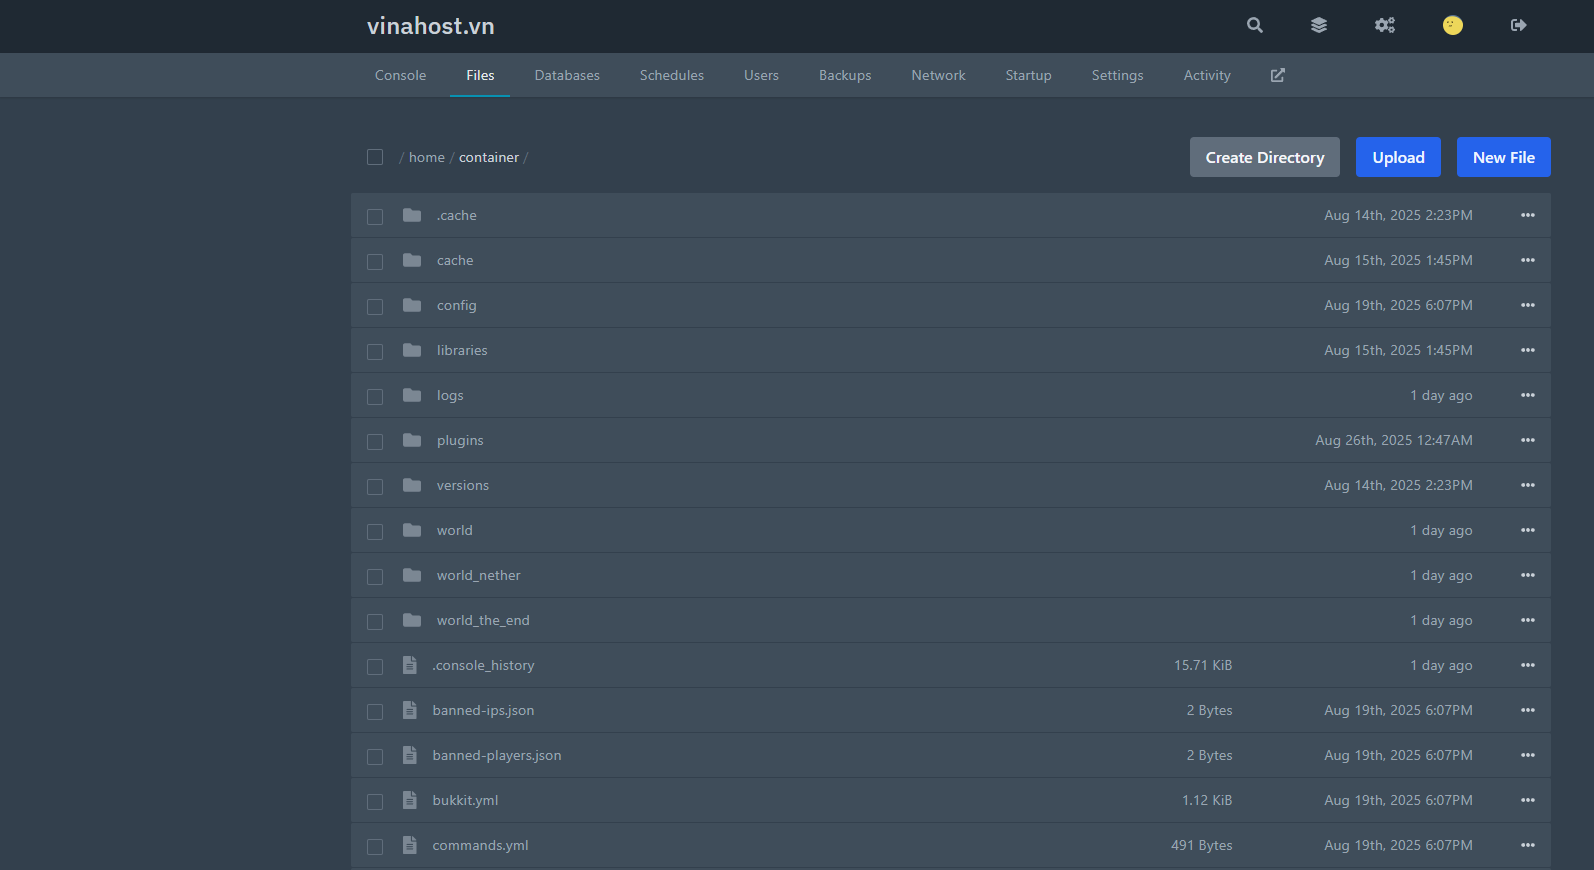Select the world_nether folder checkbox

point(375,576)
